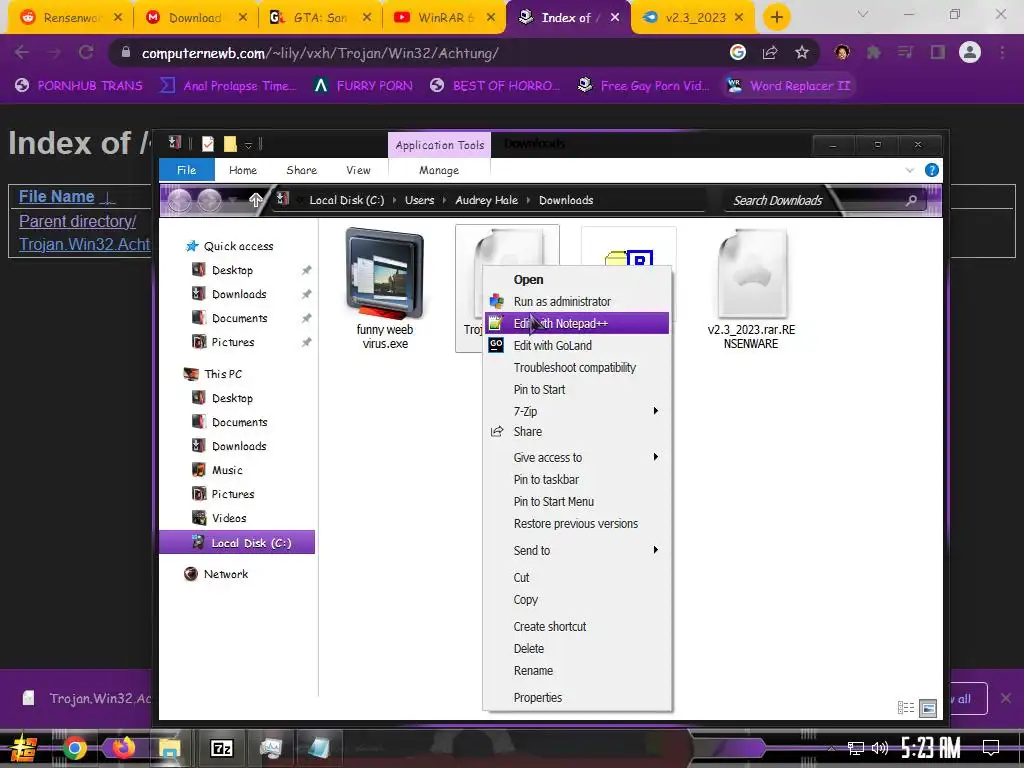Choose 'Troubleshoot compatibility' entry
This screenshot has height=768, width=1024.
[577, 368]
